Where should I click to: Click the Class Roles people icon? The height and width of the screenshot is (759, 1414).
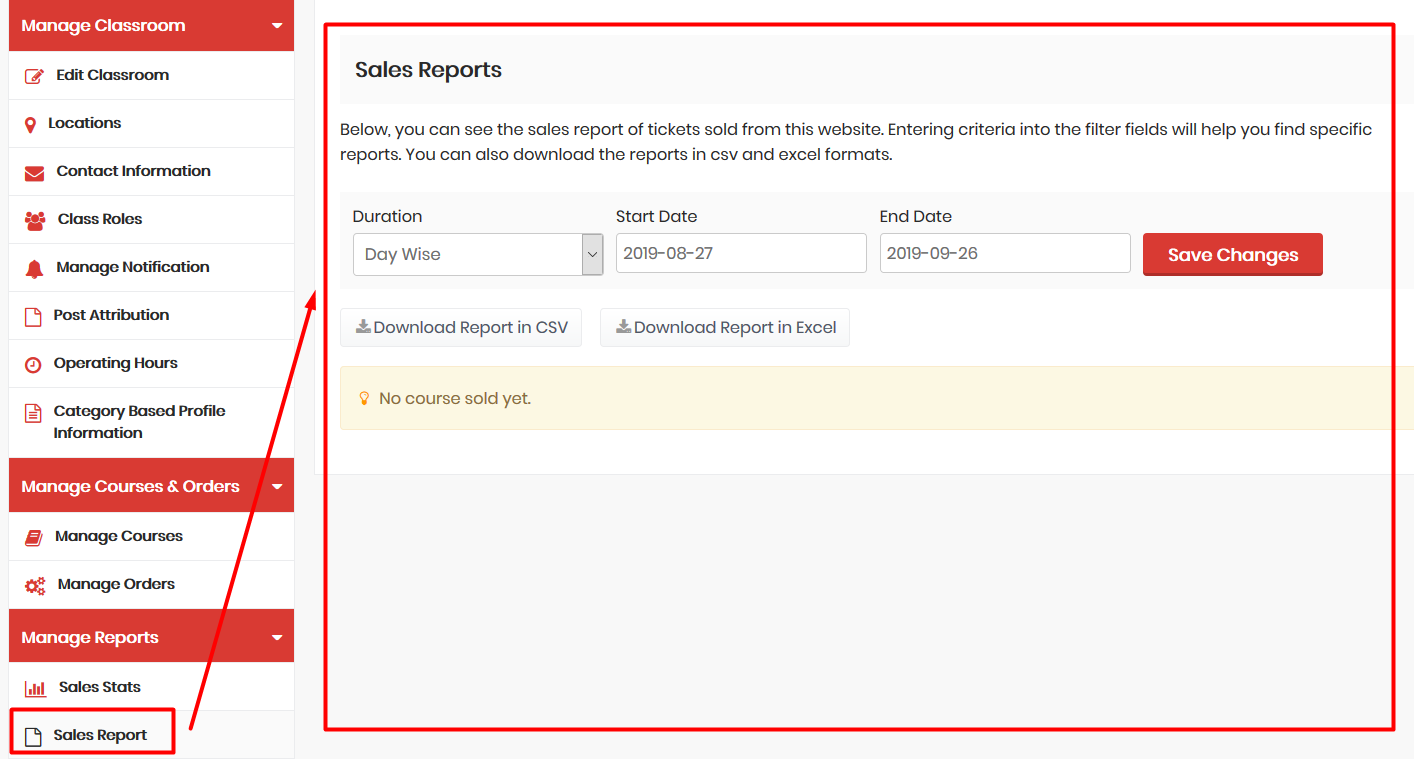pyautogui.click(x=35, y=220)
